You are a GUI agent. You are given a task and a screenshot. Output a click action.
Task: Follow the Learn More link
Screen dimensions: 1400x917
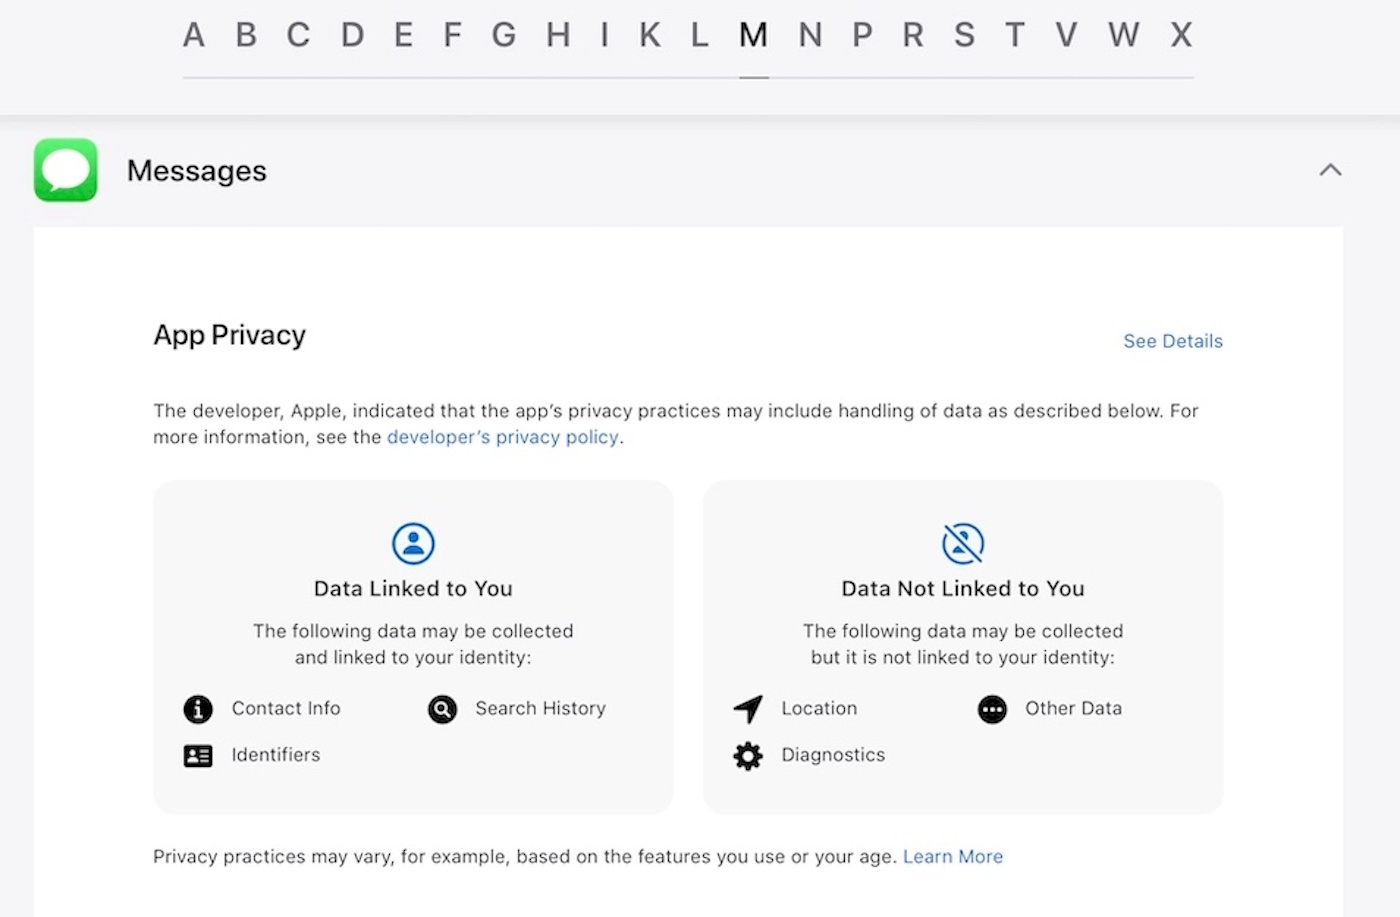tap(953, 857)
